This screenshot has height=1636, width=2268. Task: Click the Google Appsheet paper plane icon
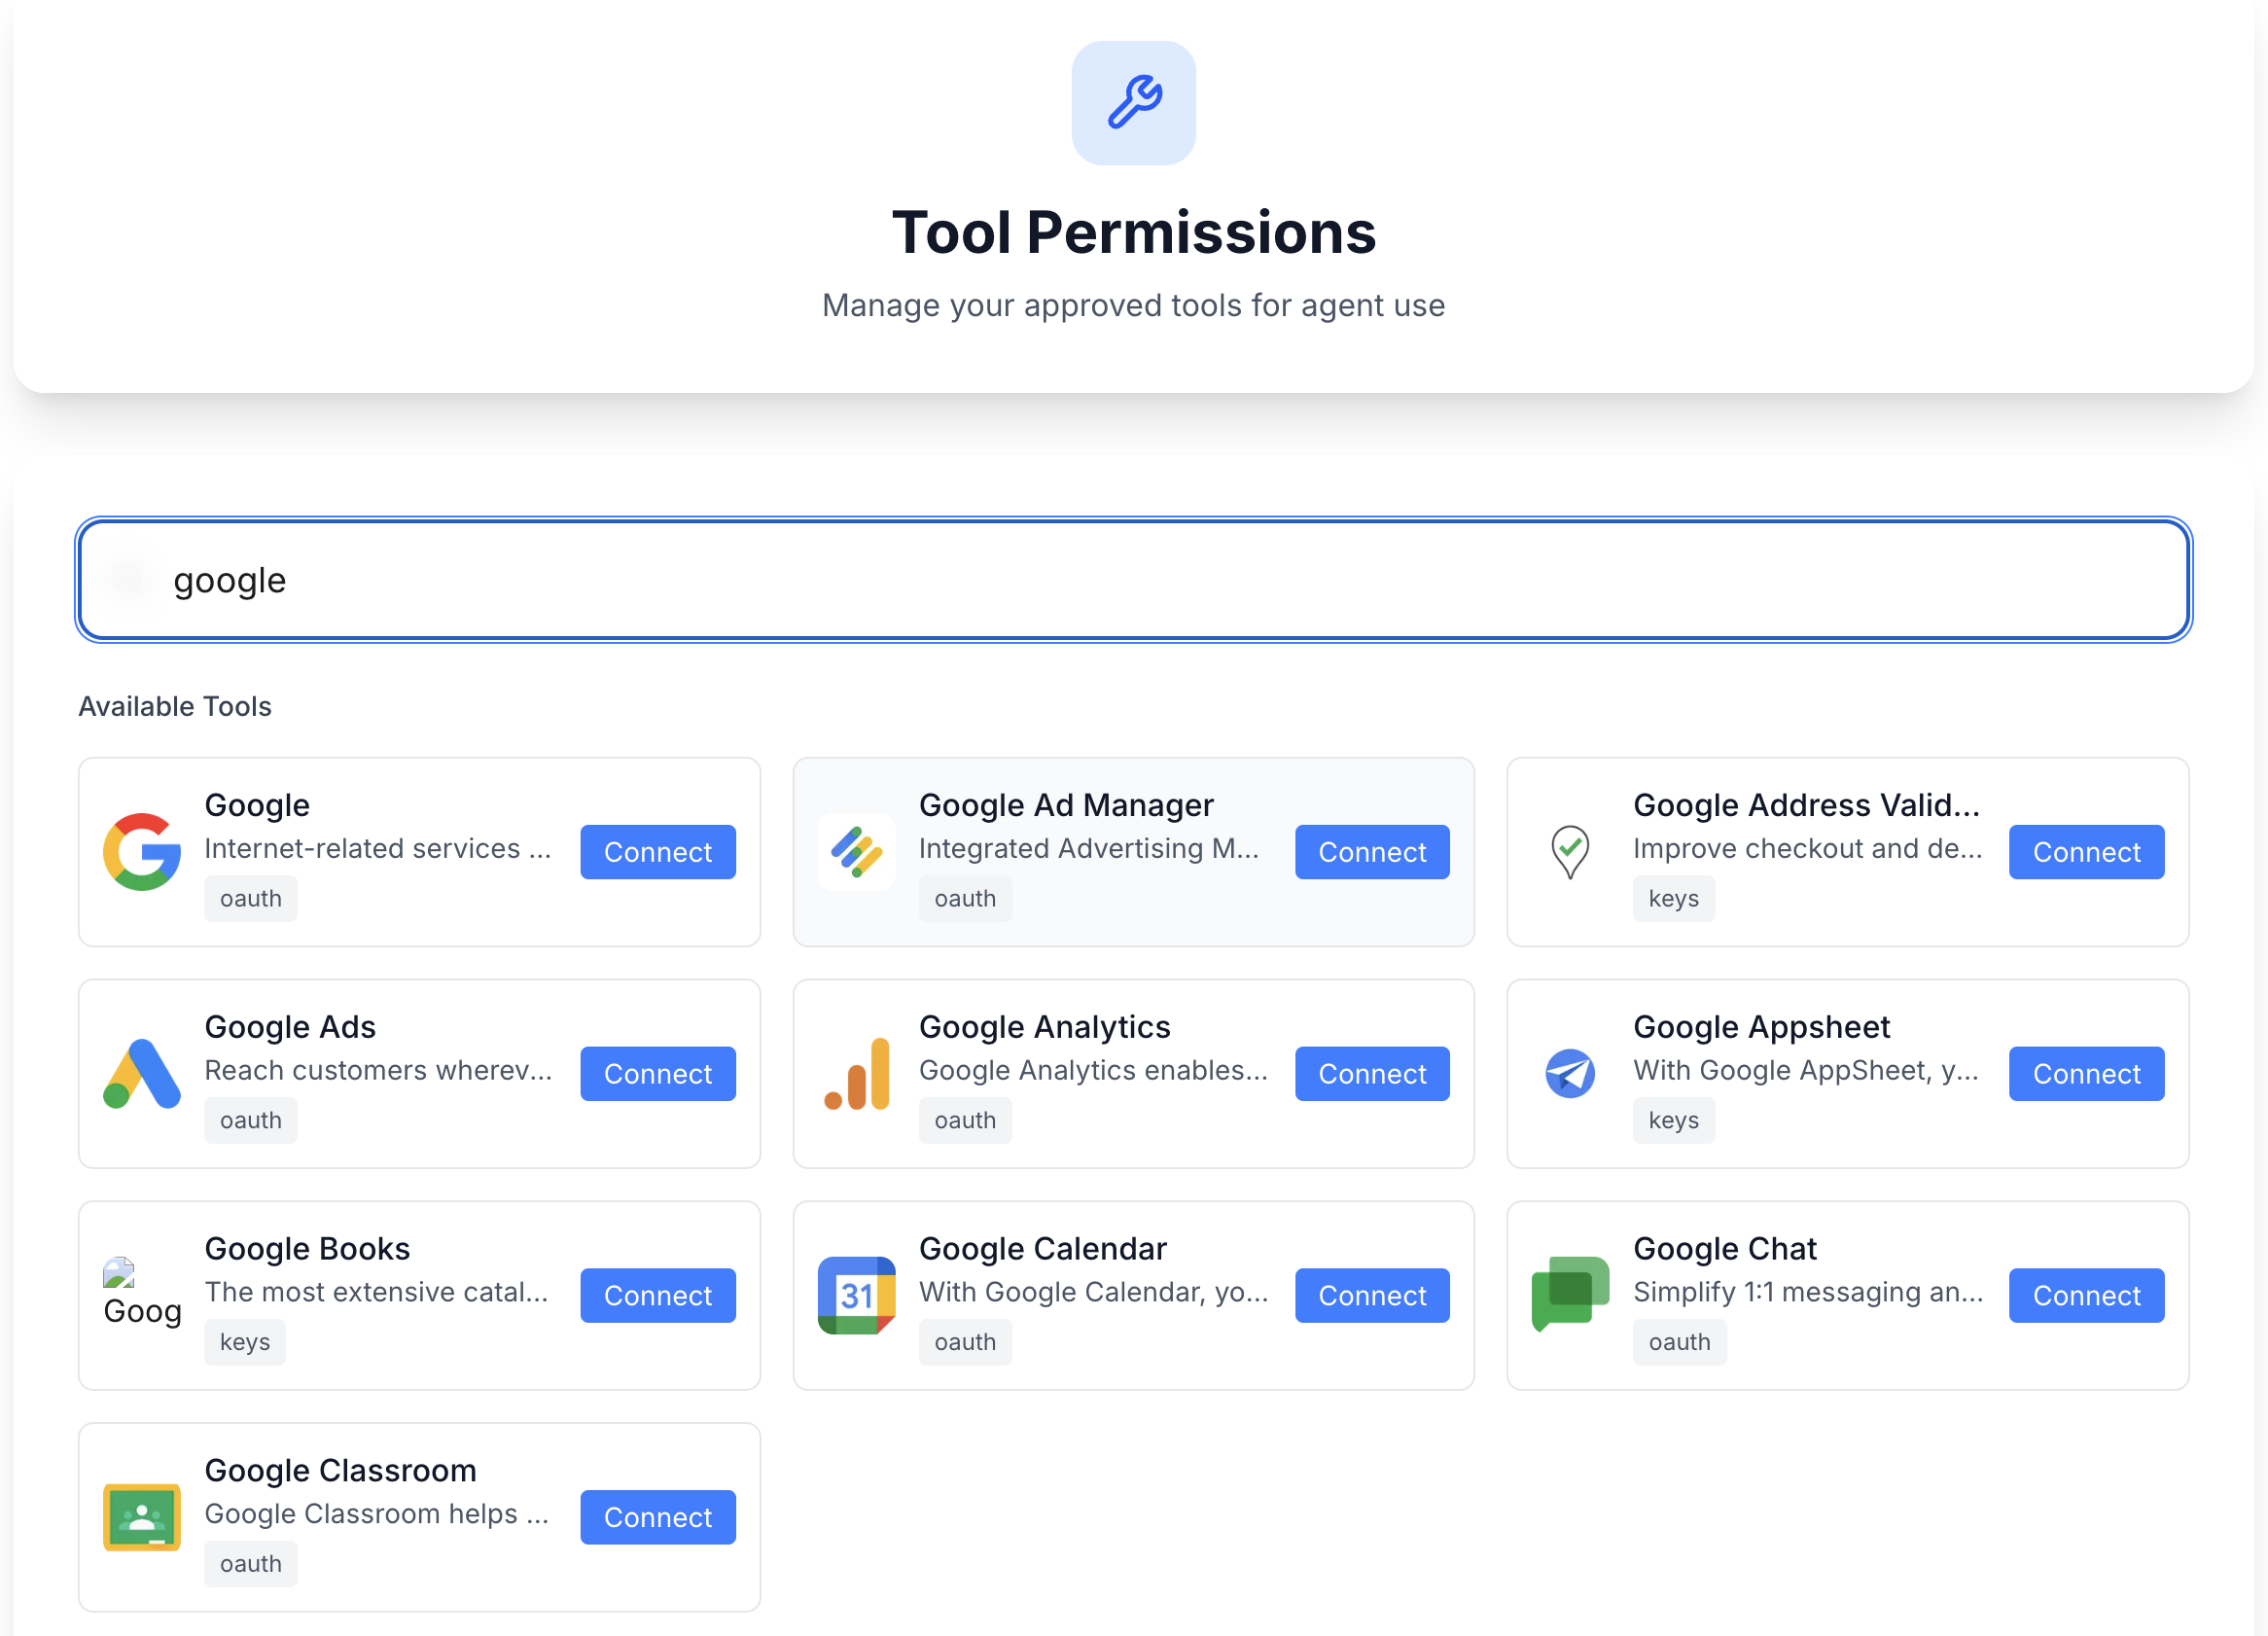(x=1570, y=1074)
